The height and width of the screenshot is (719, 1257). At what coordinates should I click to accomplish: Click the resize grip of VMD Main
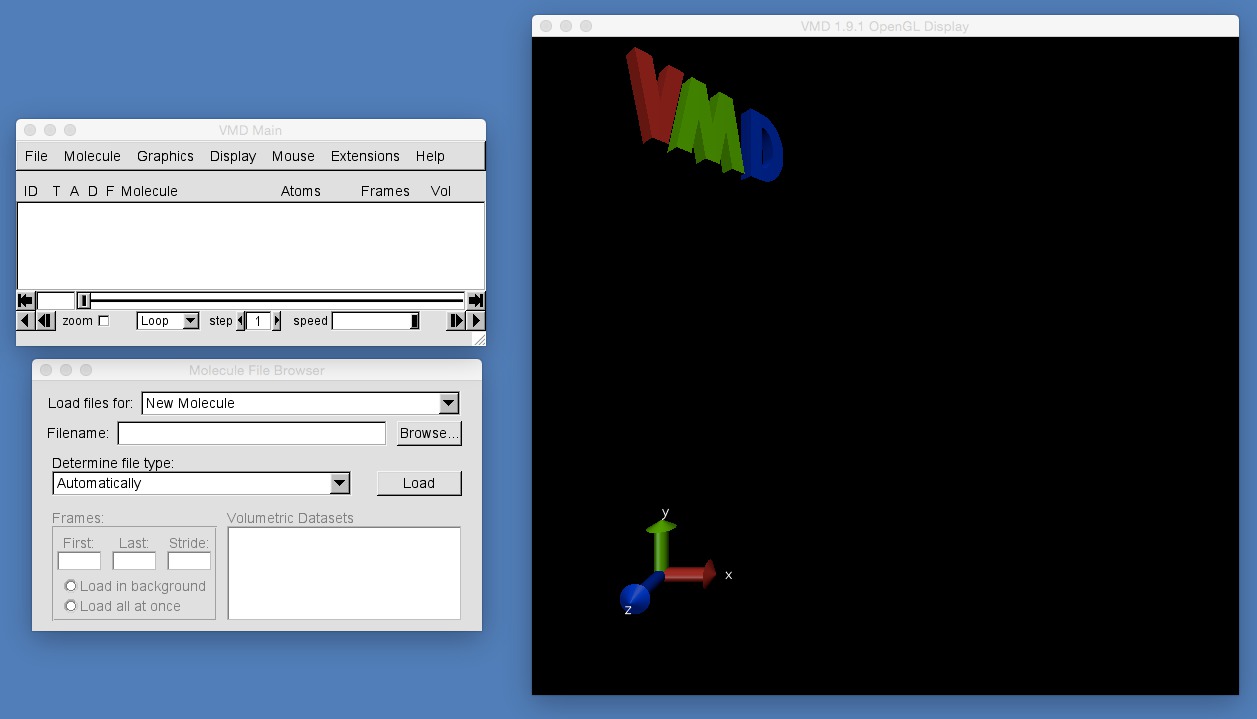pyautogui.click(x=478, y=340)
